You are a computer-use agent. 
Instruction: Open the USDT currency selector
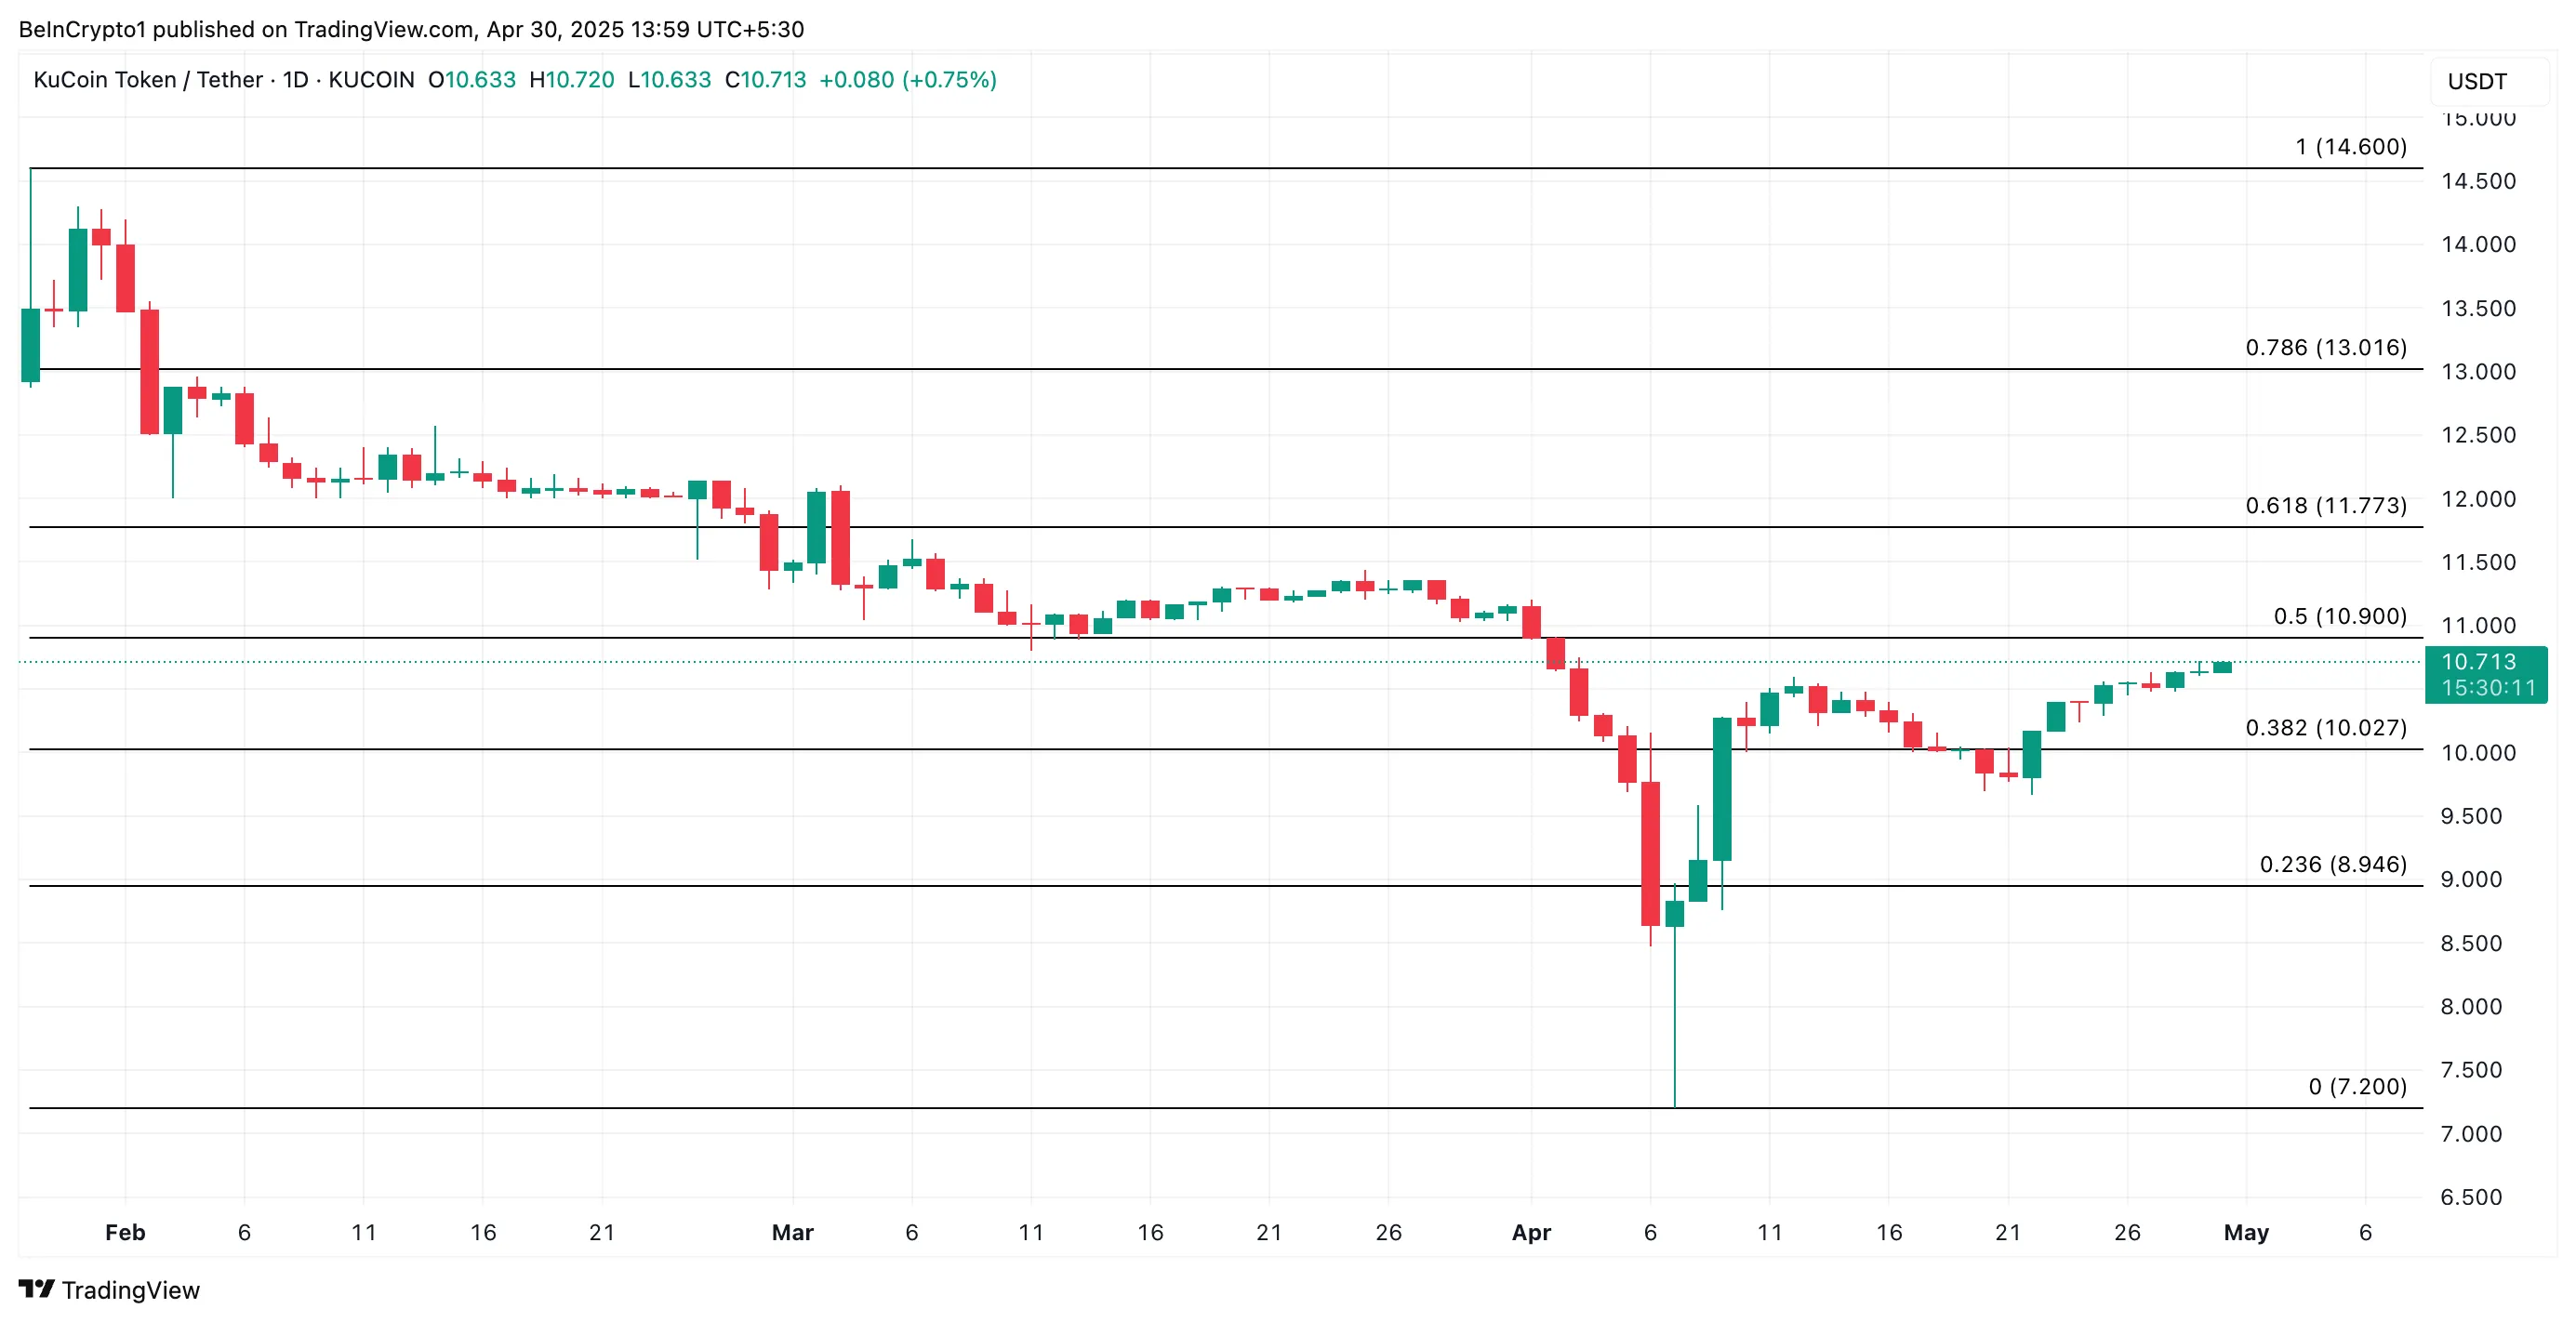[2477, 81]
